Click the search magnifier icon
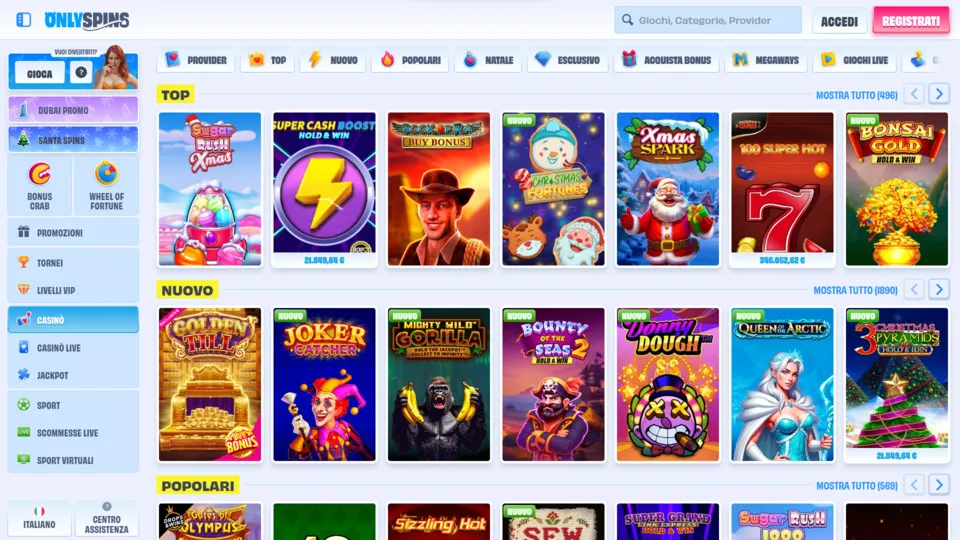 tap(627, 20)
